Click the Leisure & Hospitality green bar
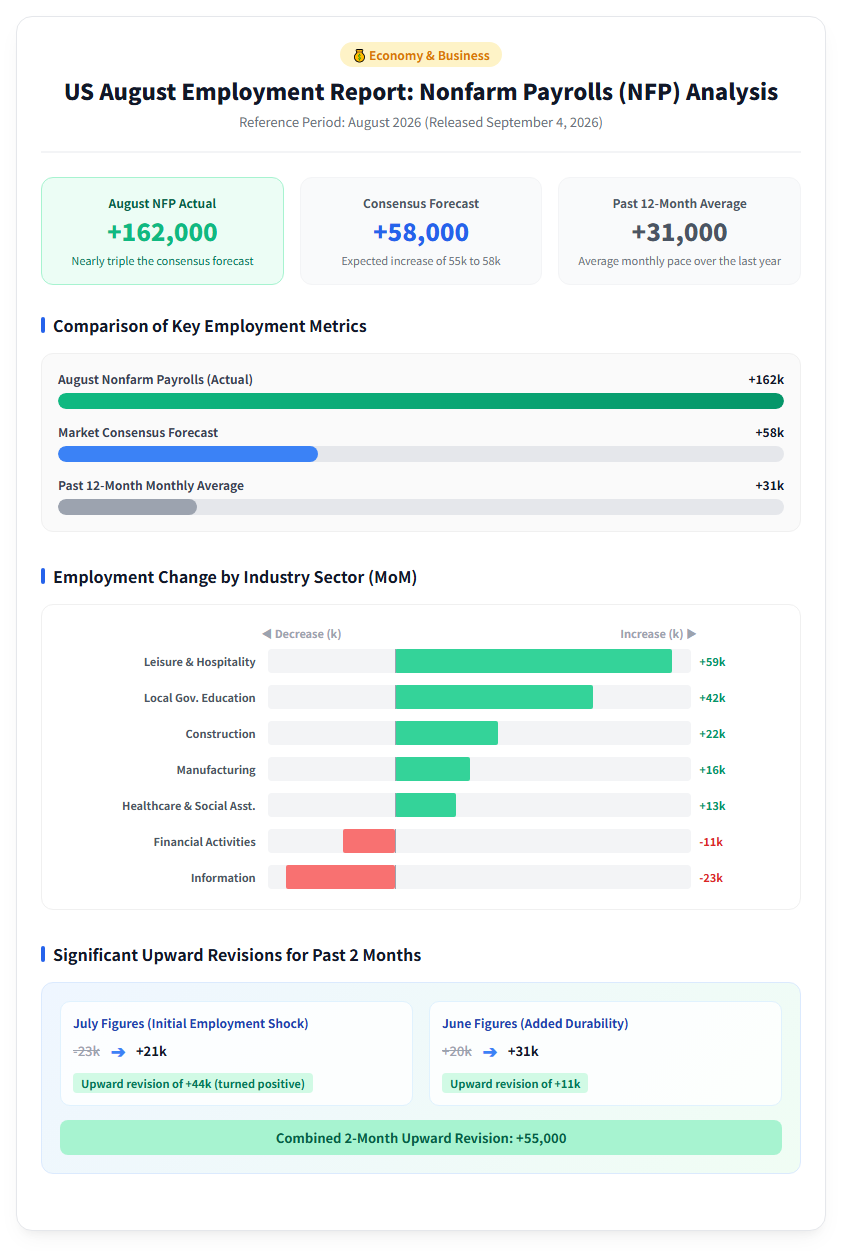This screenshot has width=842, height=1251. [x=533, y=661]
